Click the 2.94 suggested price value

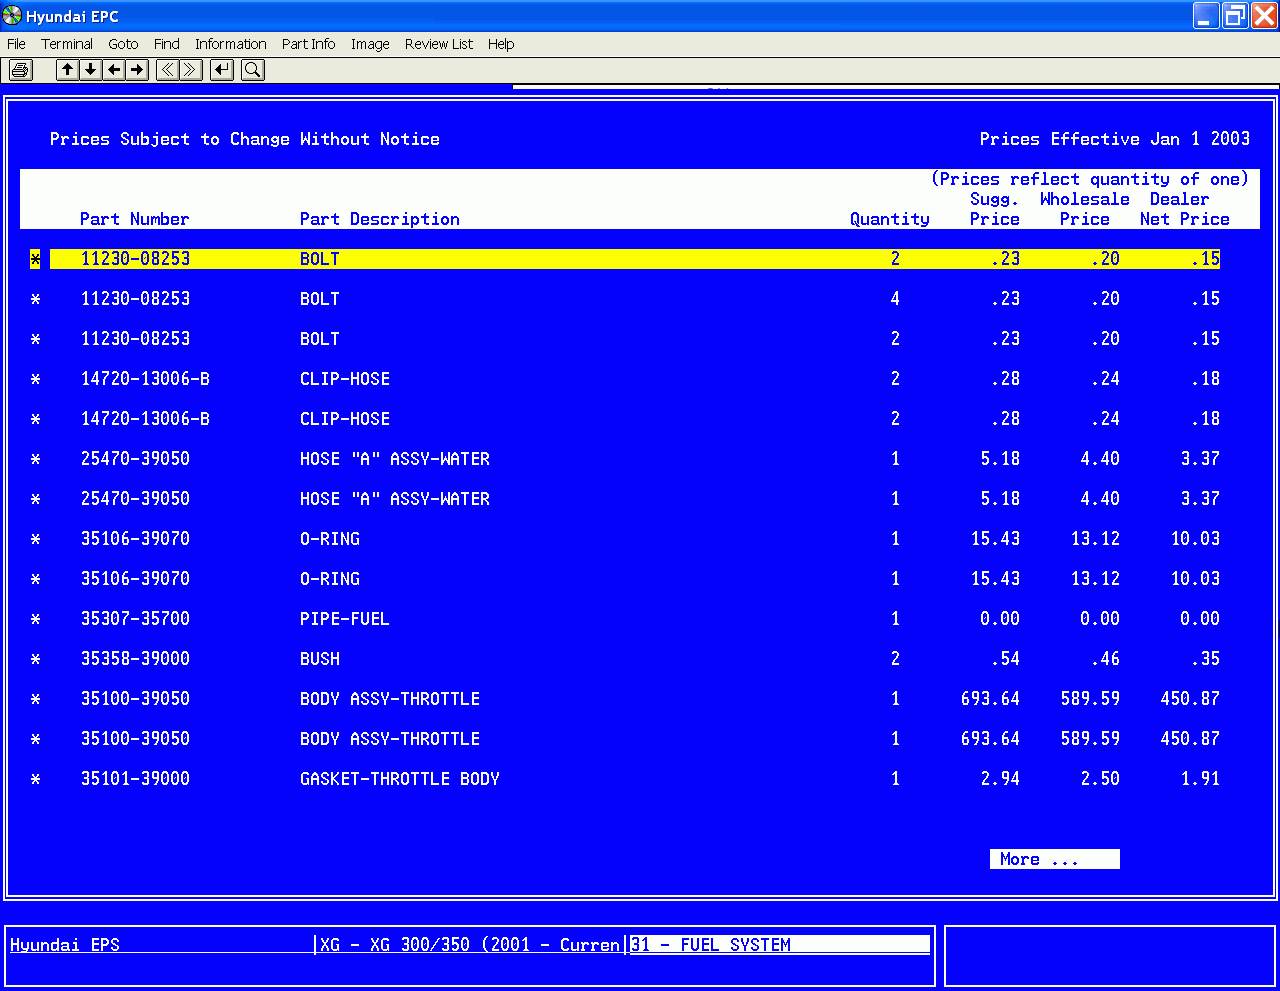click(x=1000, y=779)
